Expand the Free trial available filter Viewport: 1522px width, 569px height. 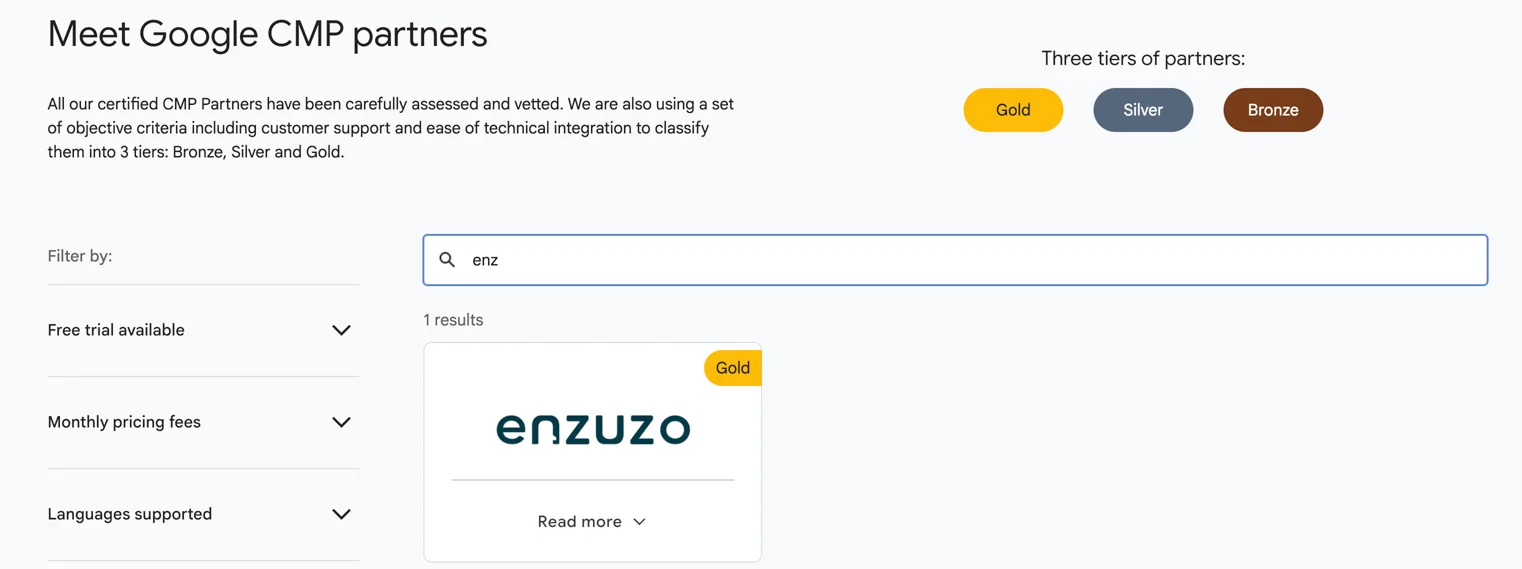click(203, 330)
